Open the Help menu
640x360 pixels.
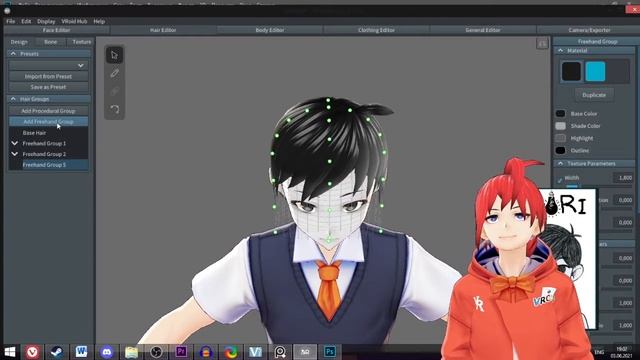click(99, 21)
